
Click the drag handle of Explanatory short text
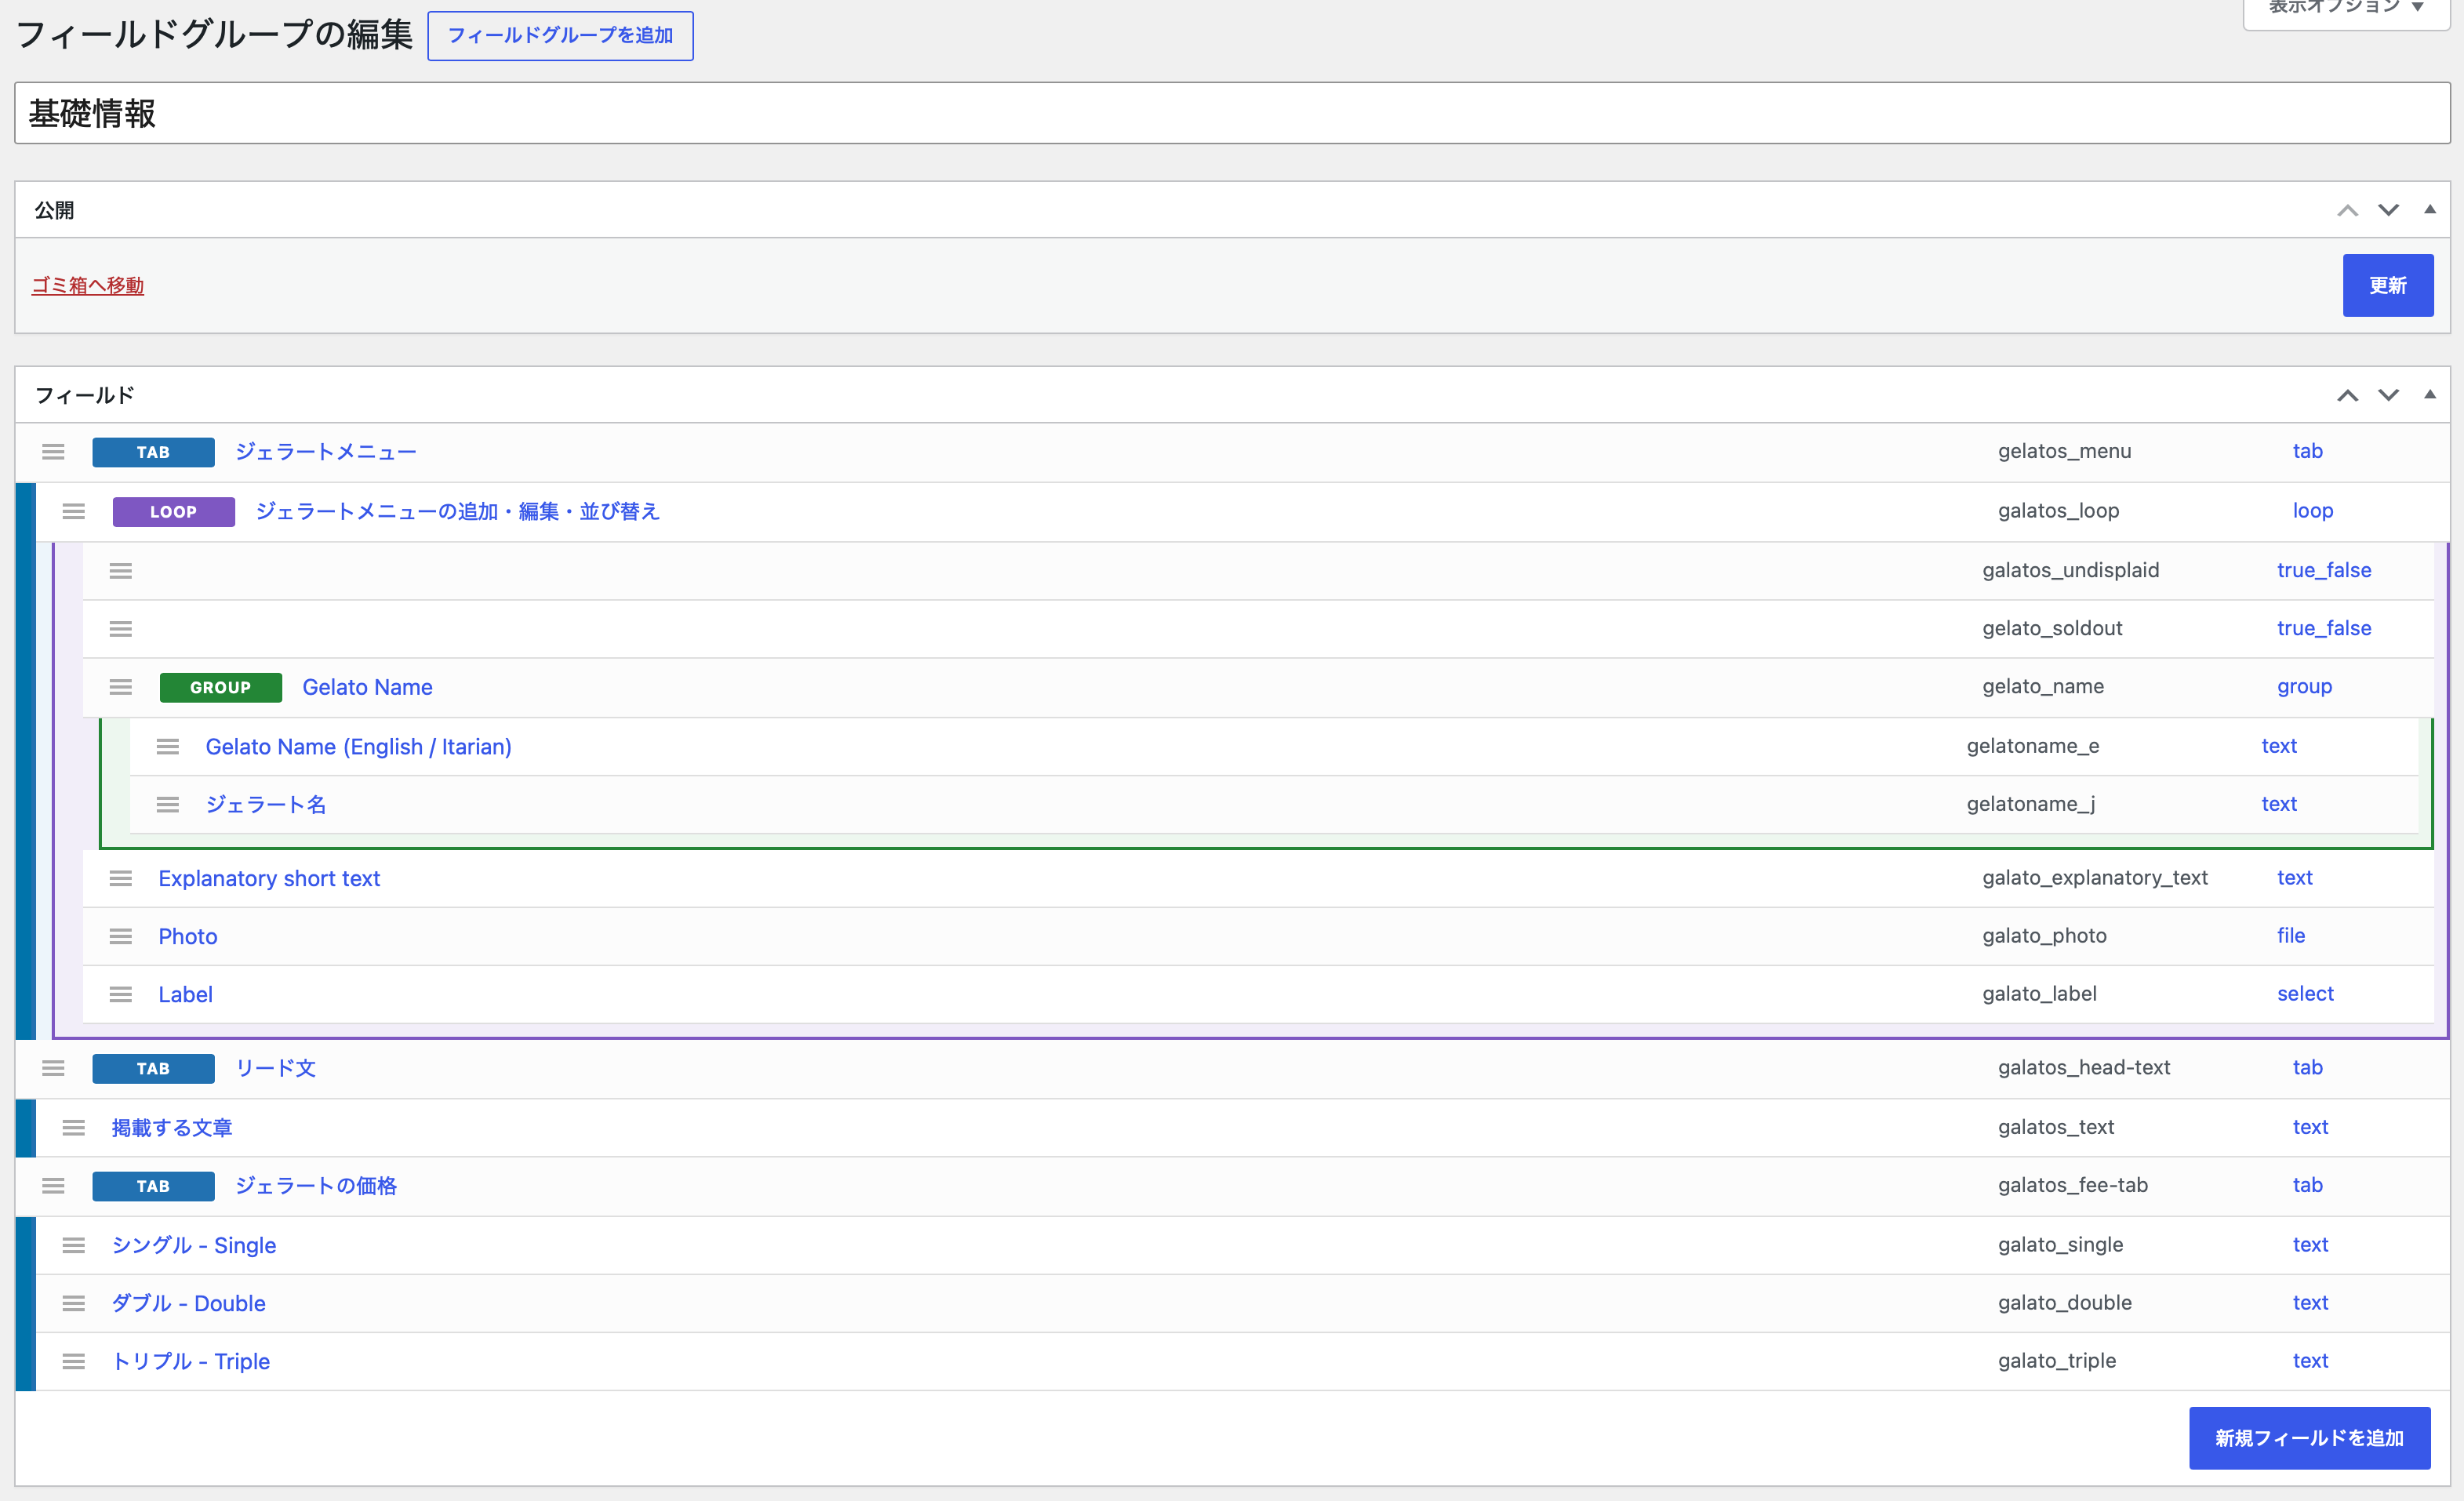point(121,878)
